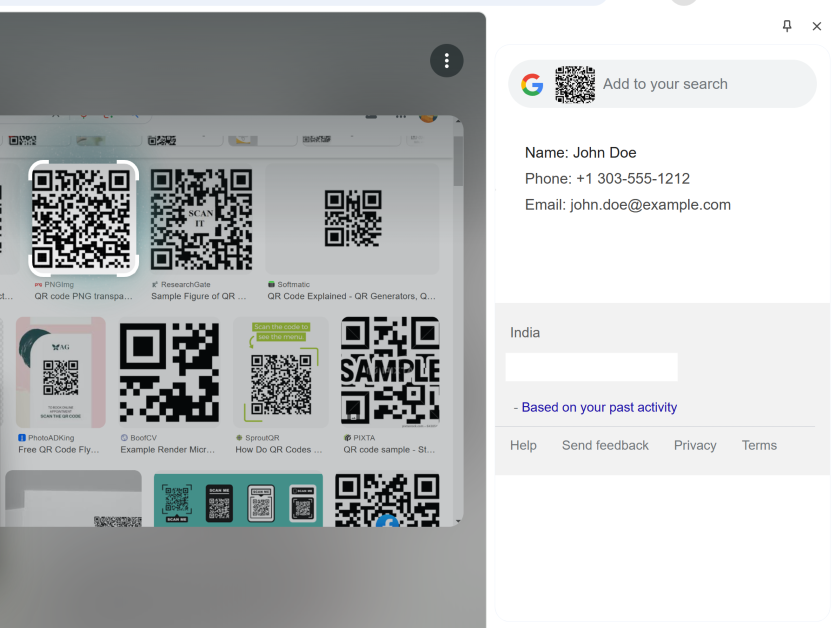Image resolution: width=836 pixels, height=628 pixels.
Task: Click the first QR code filter chip
Action: click(38, 140)
